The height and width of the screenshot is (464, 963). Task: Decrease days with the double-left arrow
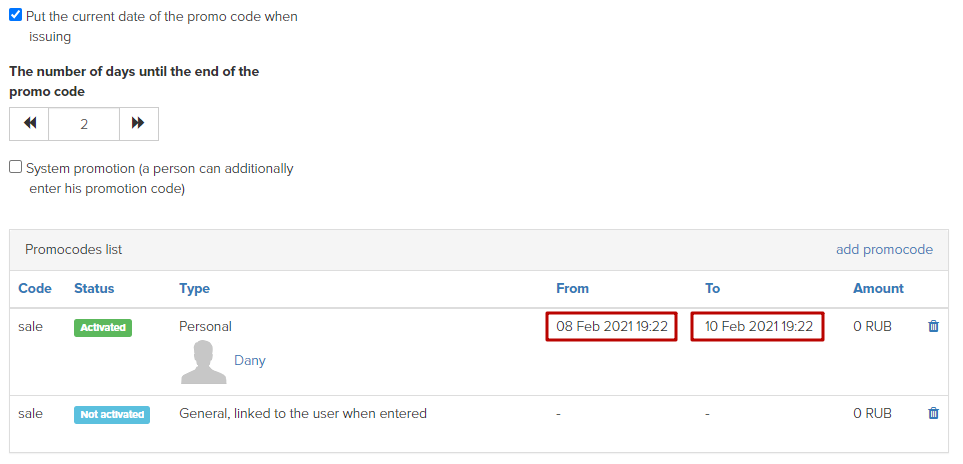[29, 124]
